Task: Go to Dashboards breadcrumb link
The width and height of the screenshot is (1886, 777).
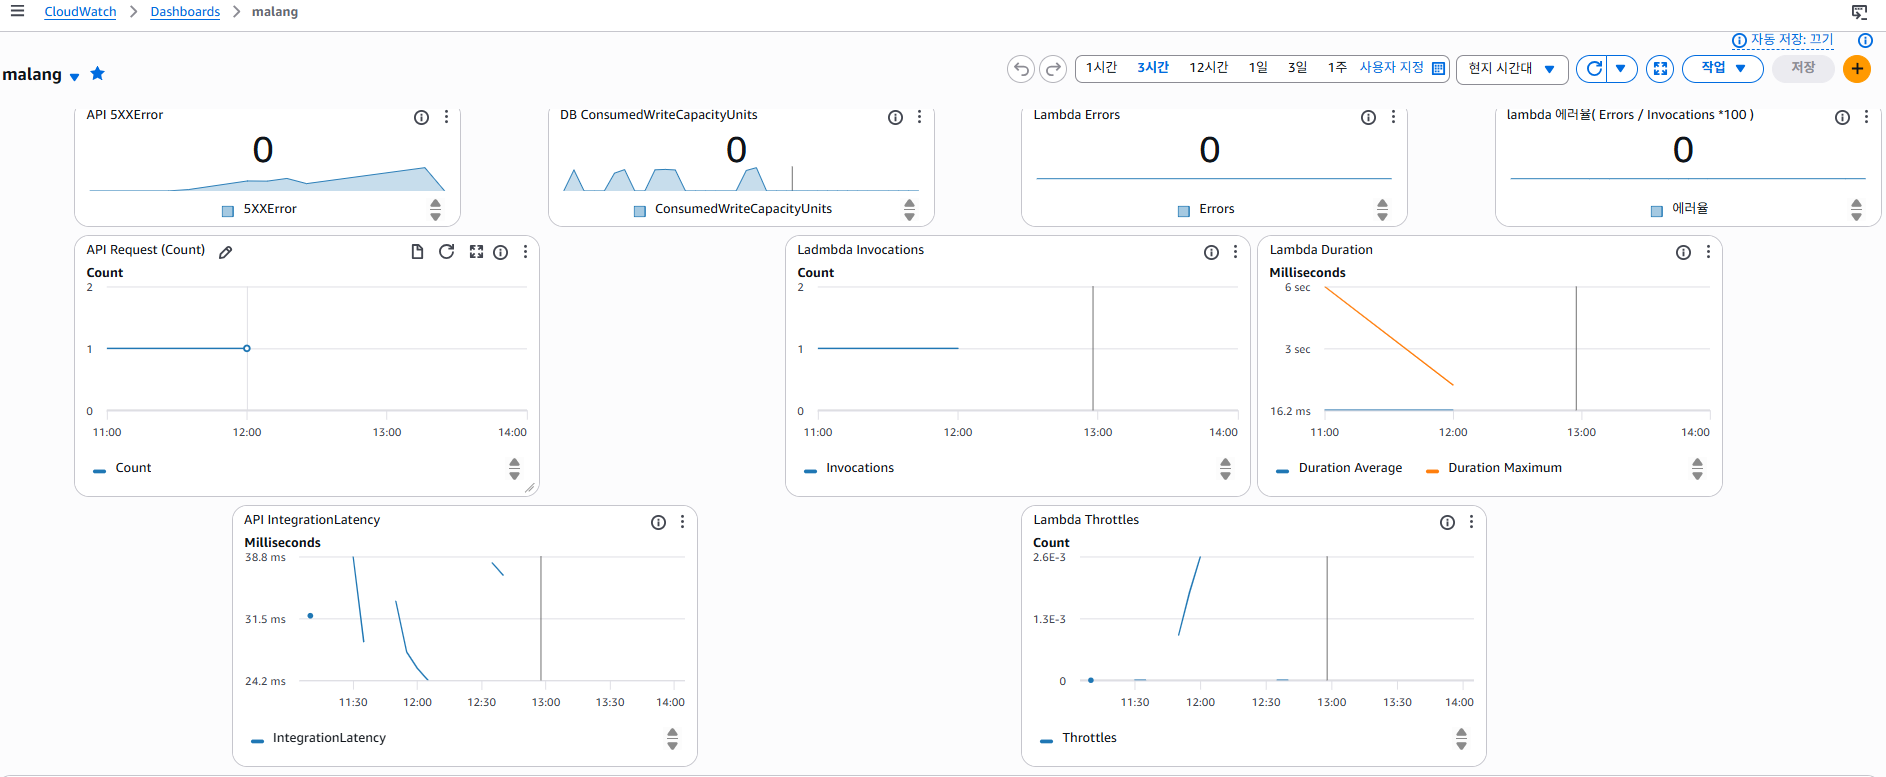Action: pyautogui.click(x=185, y=12)
